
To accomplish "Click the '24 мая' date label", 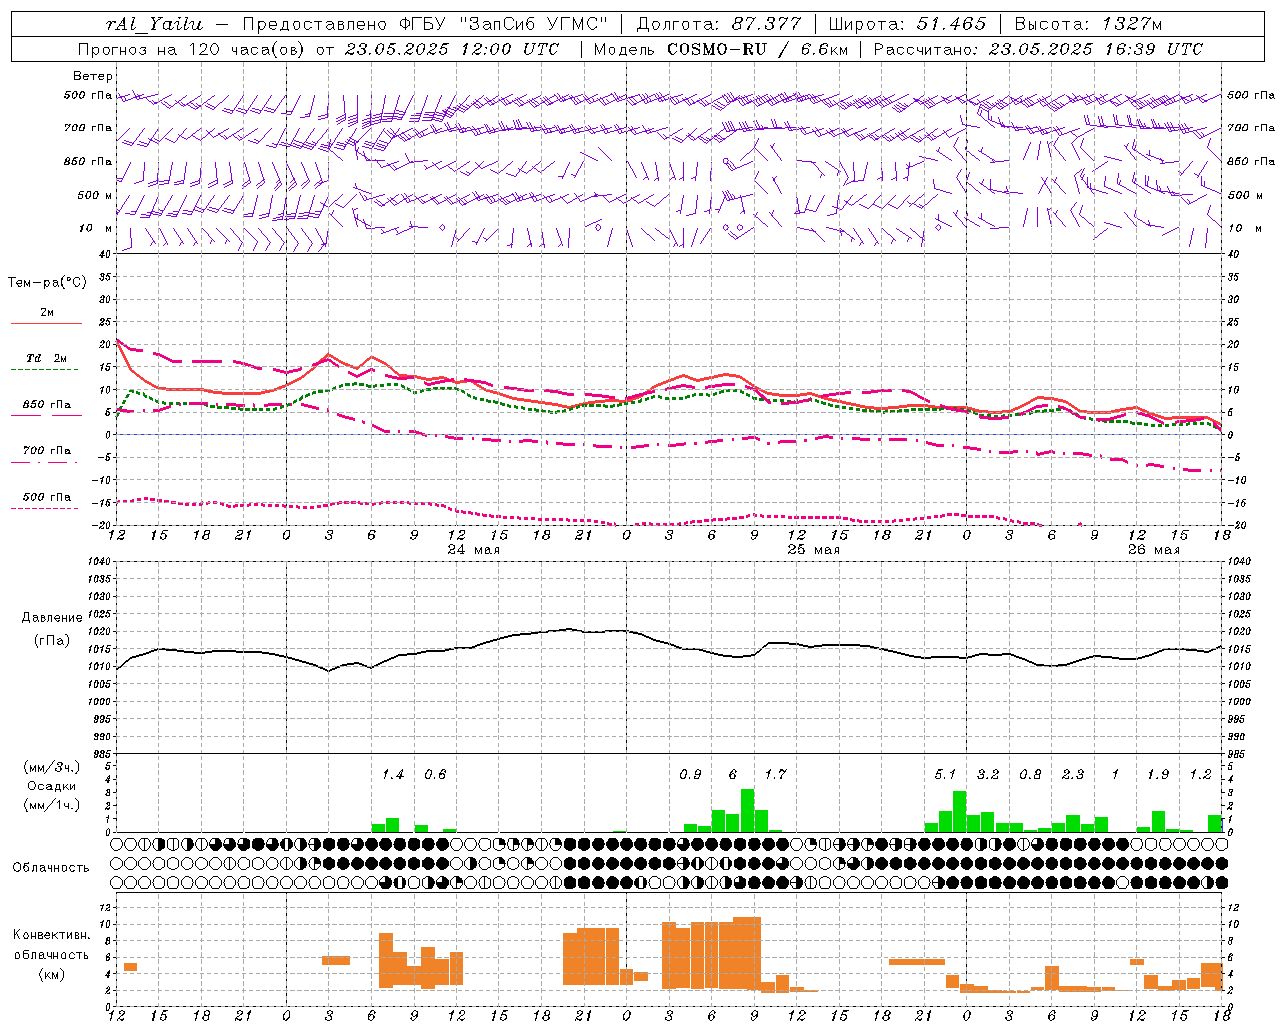I will coord(474,550).
